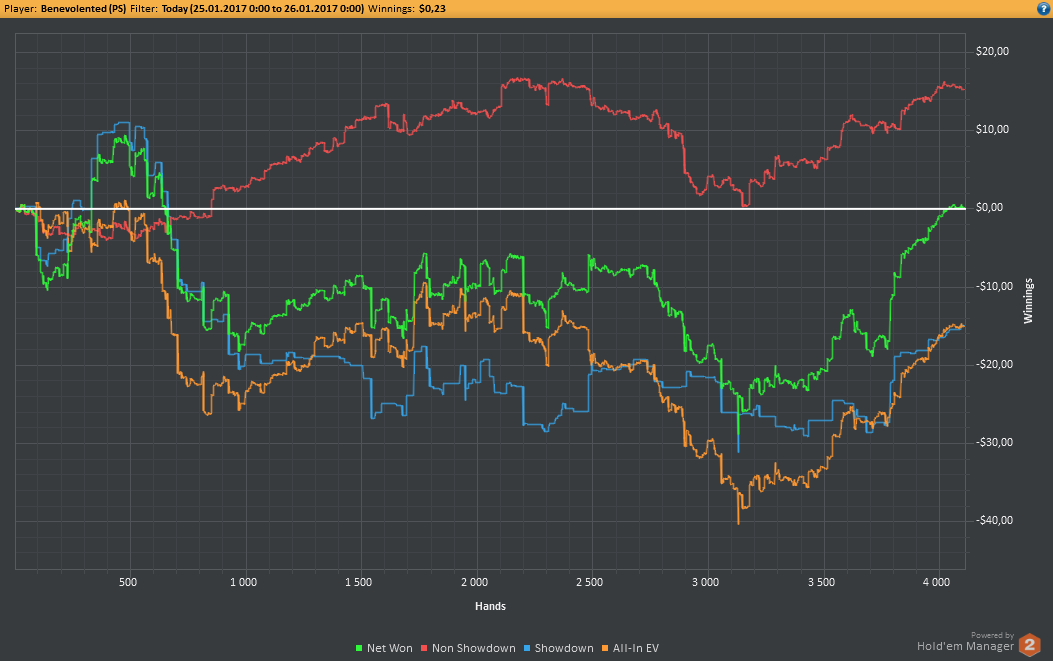
Task: Click the Hands axis title
Action: point(490,606)
